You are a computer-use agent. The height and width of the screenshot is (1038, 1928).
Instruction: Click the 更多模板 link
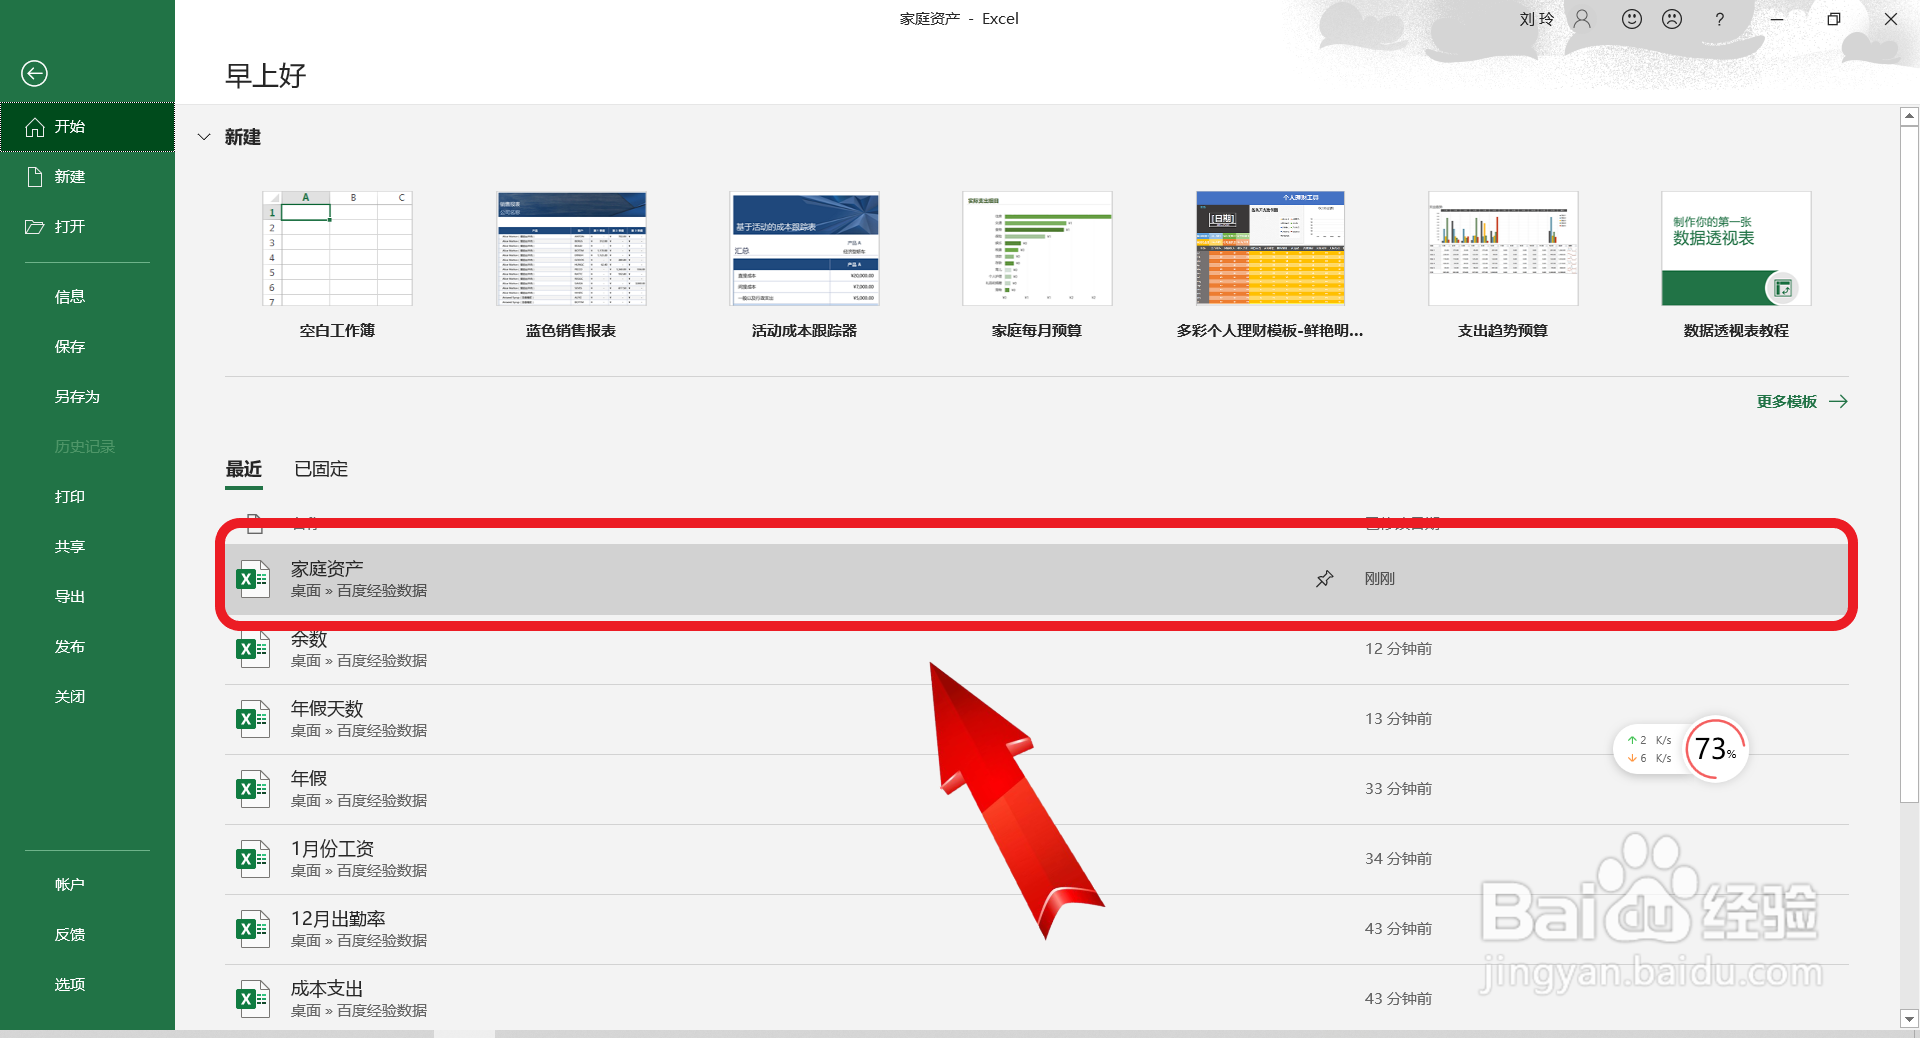point(1802,402)
